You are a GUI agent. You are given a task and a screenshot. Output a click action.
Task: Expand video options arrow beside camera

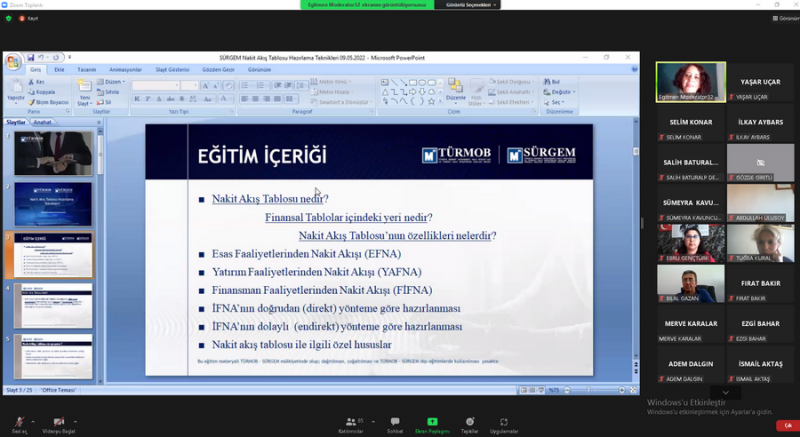click(75, 419)
